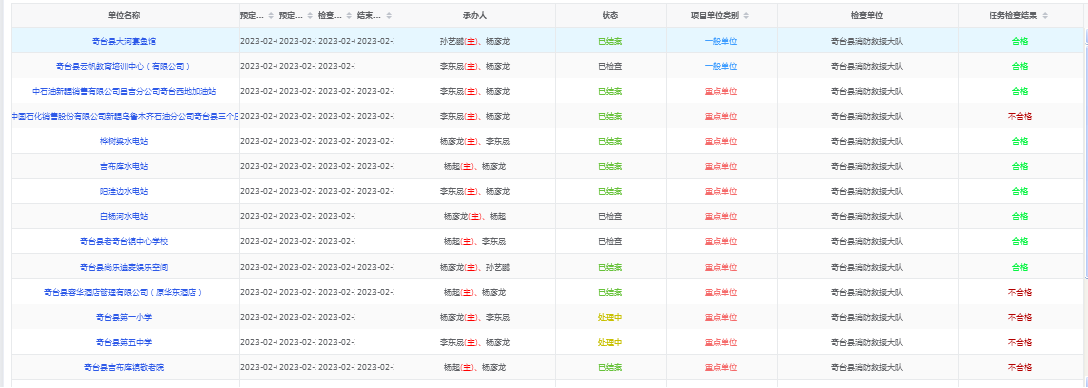Open the 中石油新疆销售有限公司 gas station link
Screen dimensions: 1088x388
pos(124,92)
